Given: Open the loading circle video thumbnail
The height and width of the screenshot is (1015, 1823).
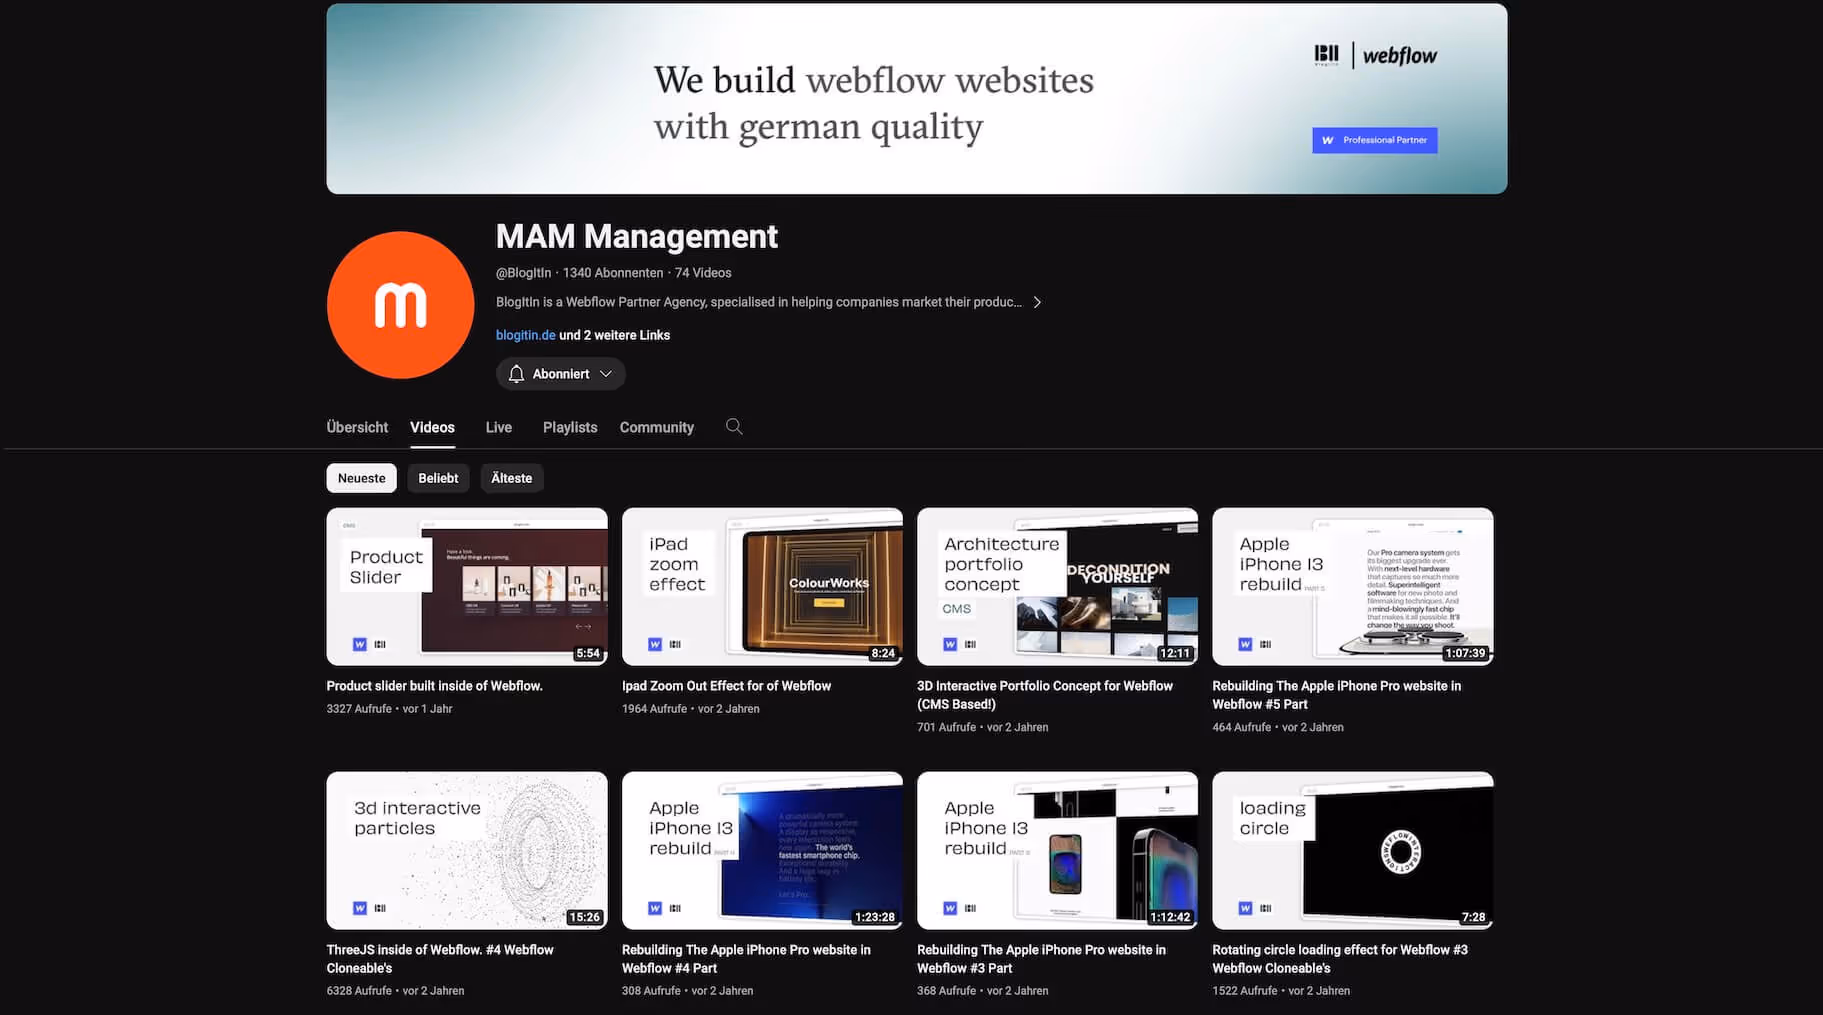Looking at the screenshot, I should [1353, 850].
